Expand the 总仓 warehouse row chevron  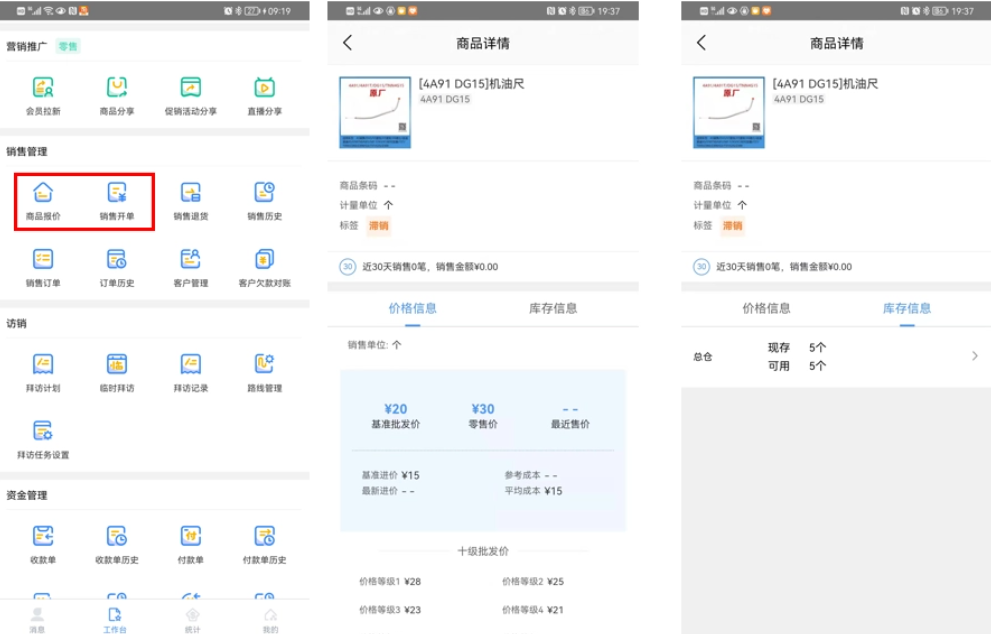tap(975, 356)
